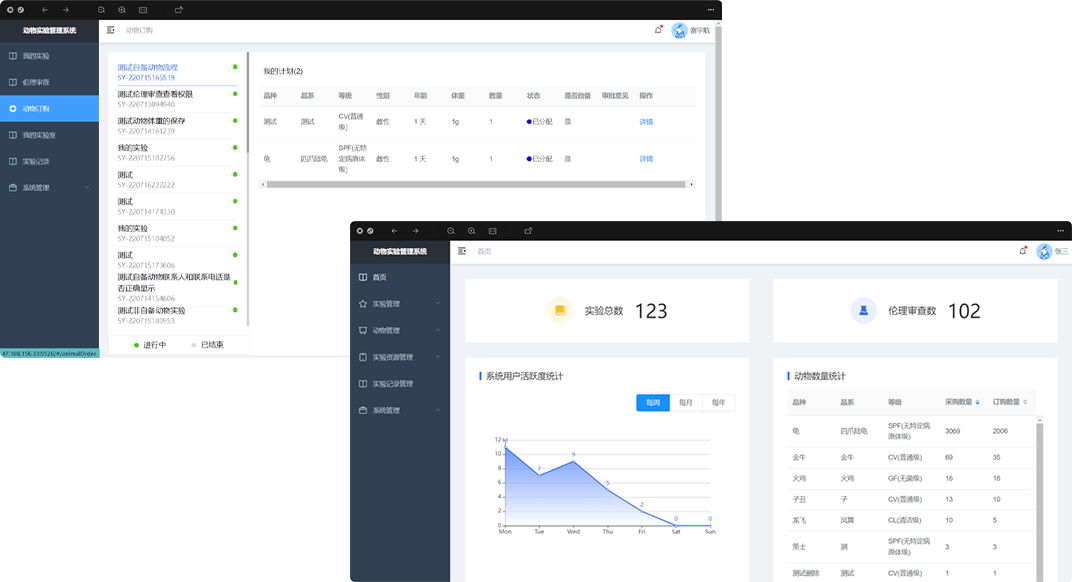Select the 每年 chart period option
Viewport: 1072px width, 582px height.
[718, 403]
